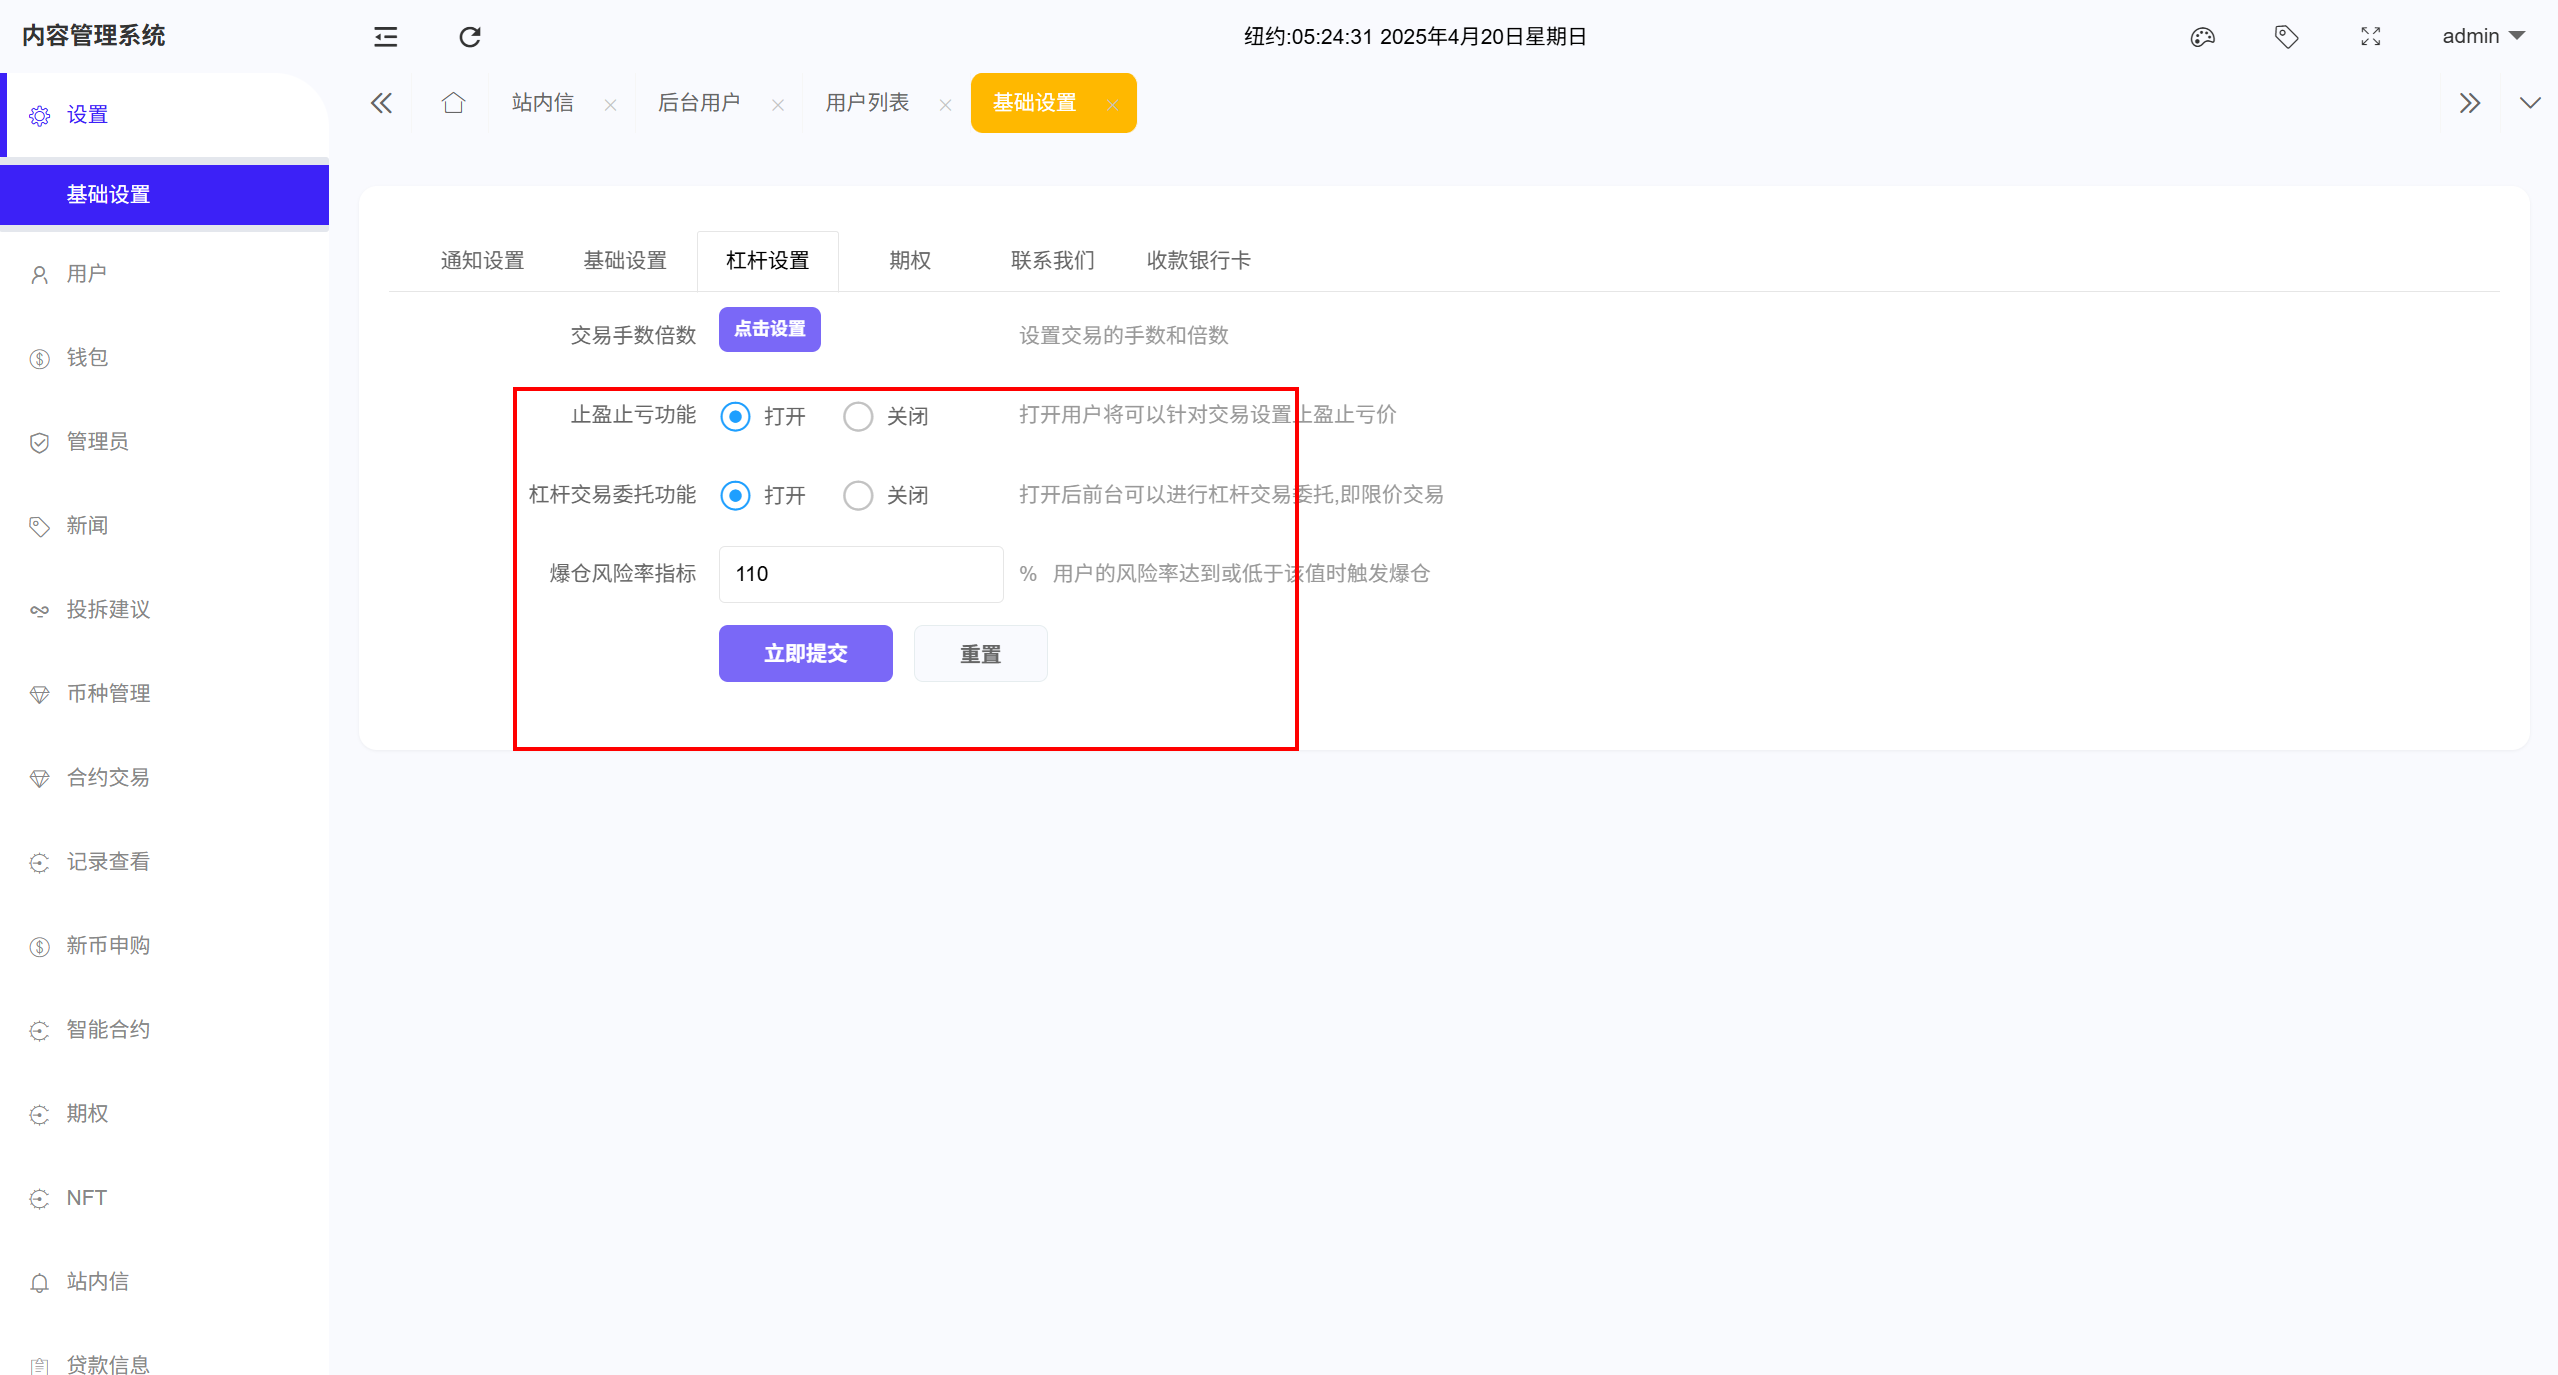Click the 点击设置 button
The height and width of the screenshot is (1375, 2558).
[769, 329]
